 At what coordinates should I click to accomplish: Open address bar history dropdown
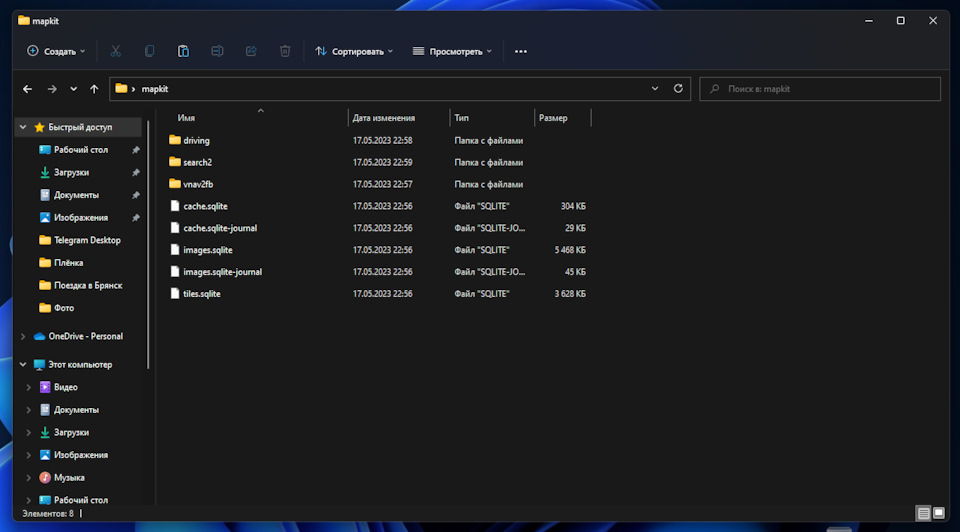pos(654,89)
